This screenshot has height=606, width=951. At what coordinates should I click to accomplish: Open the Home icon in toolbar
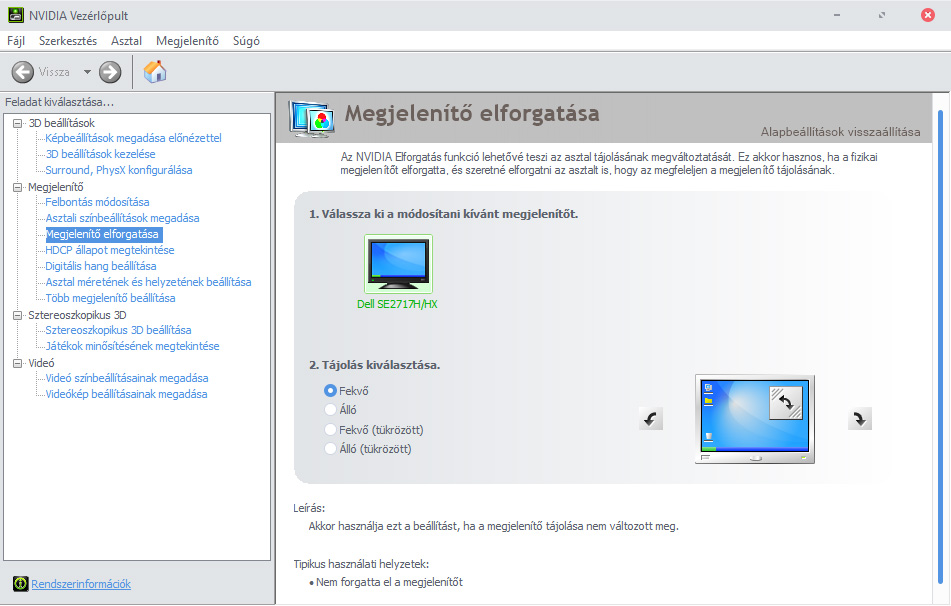click(x=155, y=72)
